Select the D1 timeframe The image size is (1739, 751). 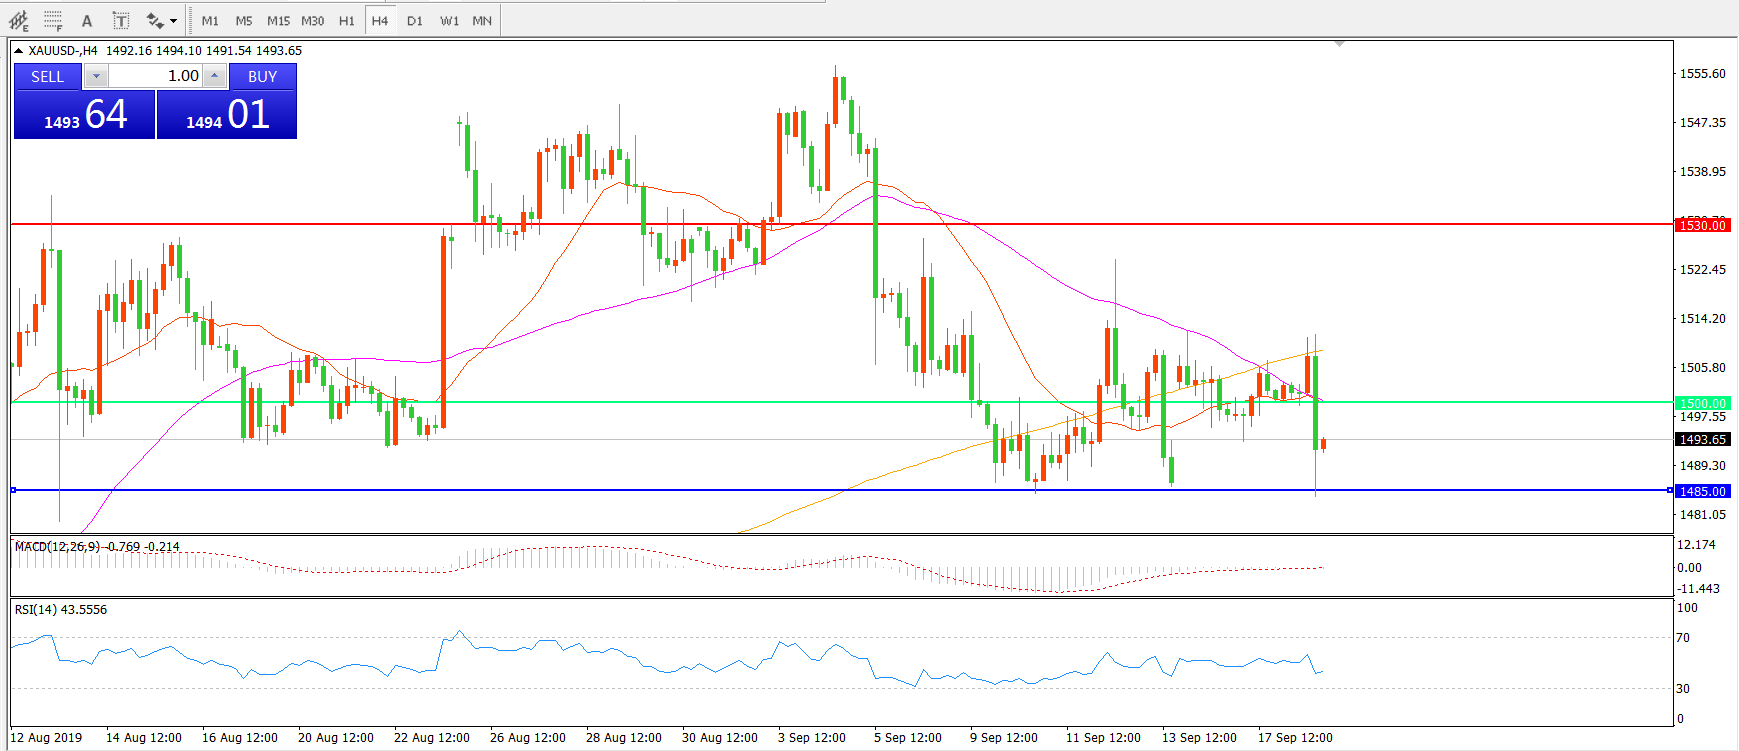click(x=415, y=20)
